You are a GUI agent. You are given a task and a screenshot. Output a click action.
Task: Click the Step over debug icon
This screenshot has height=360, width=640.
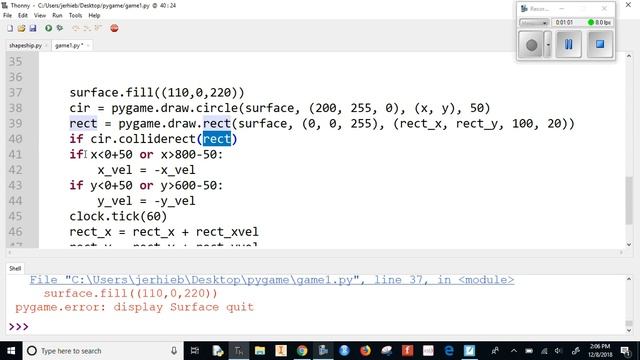76,28
